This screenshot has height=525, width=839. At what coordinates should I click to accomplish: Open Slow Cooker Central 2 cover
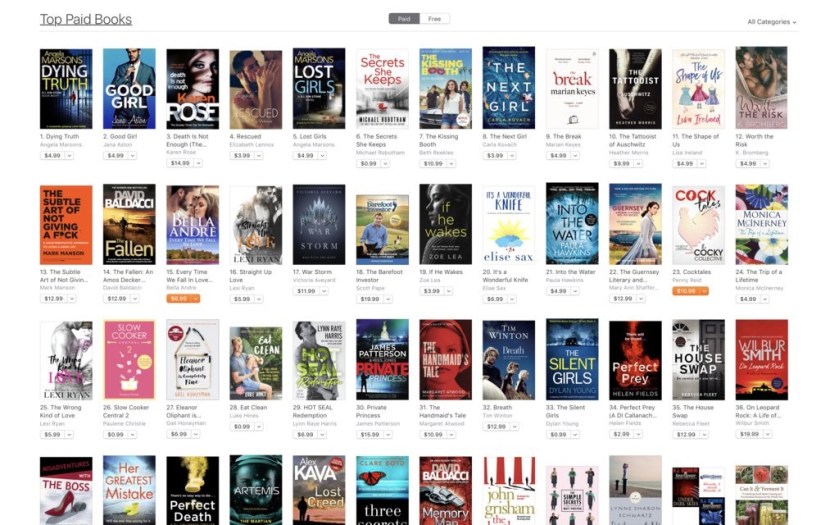coord(129,360)
